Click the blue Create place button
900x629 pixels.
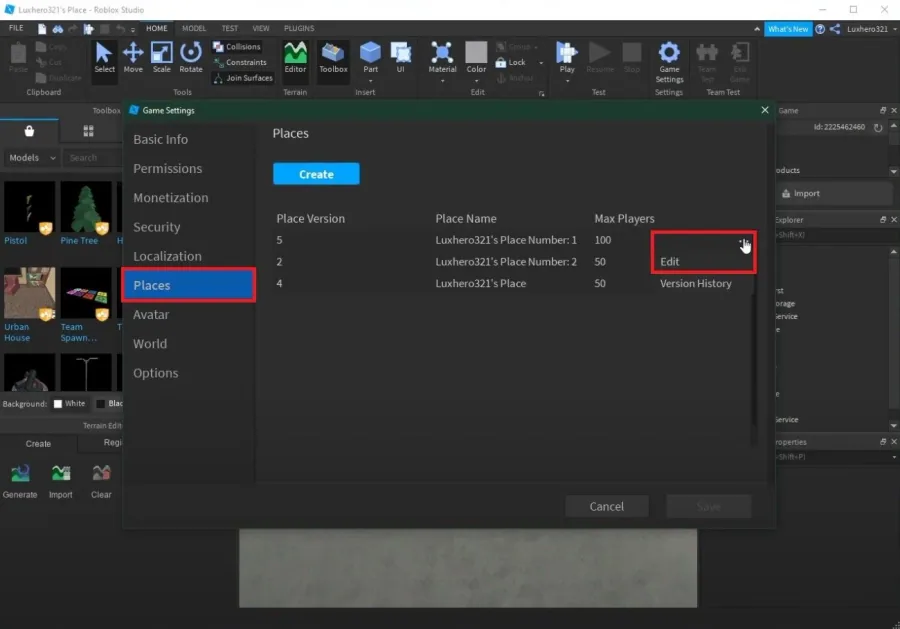click(316, 174)
